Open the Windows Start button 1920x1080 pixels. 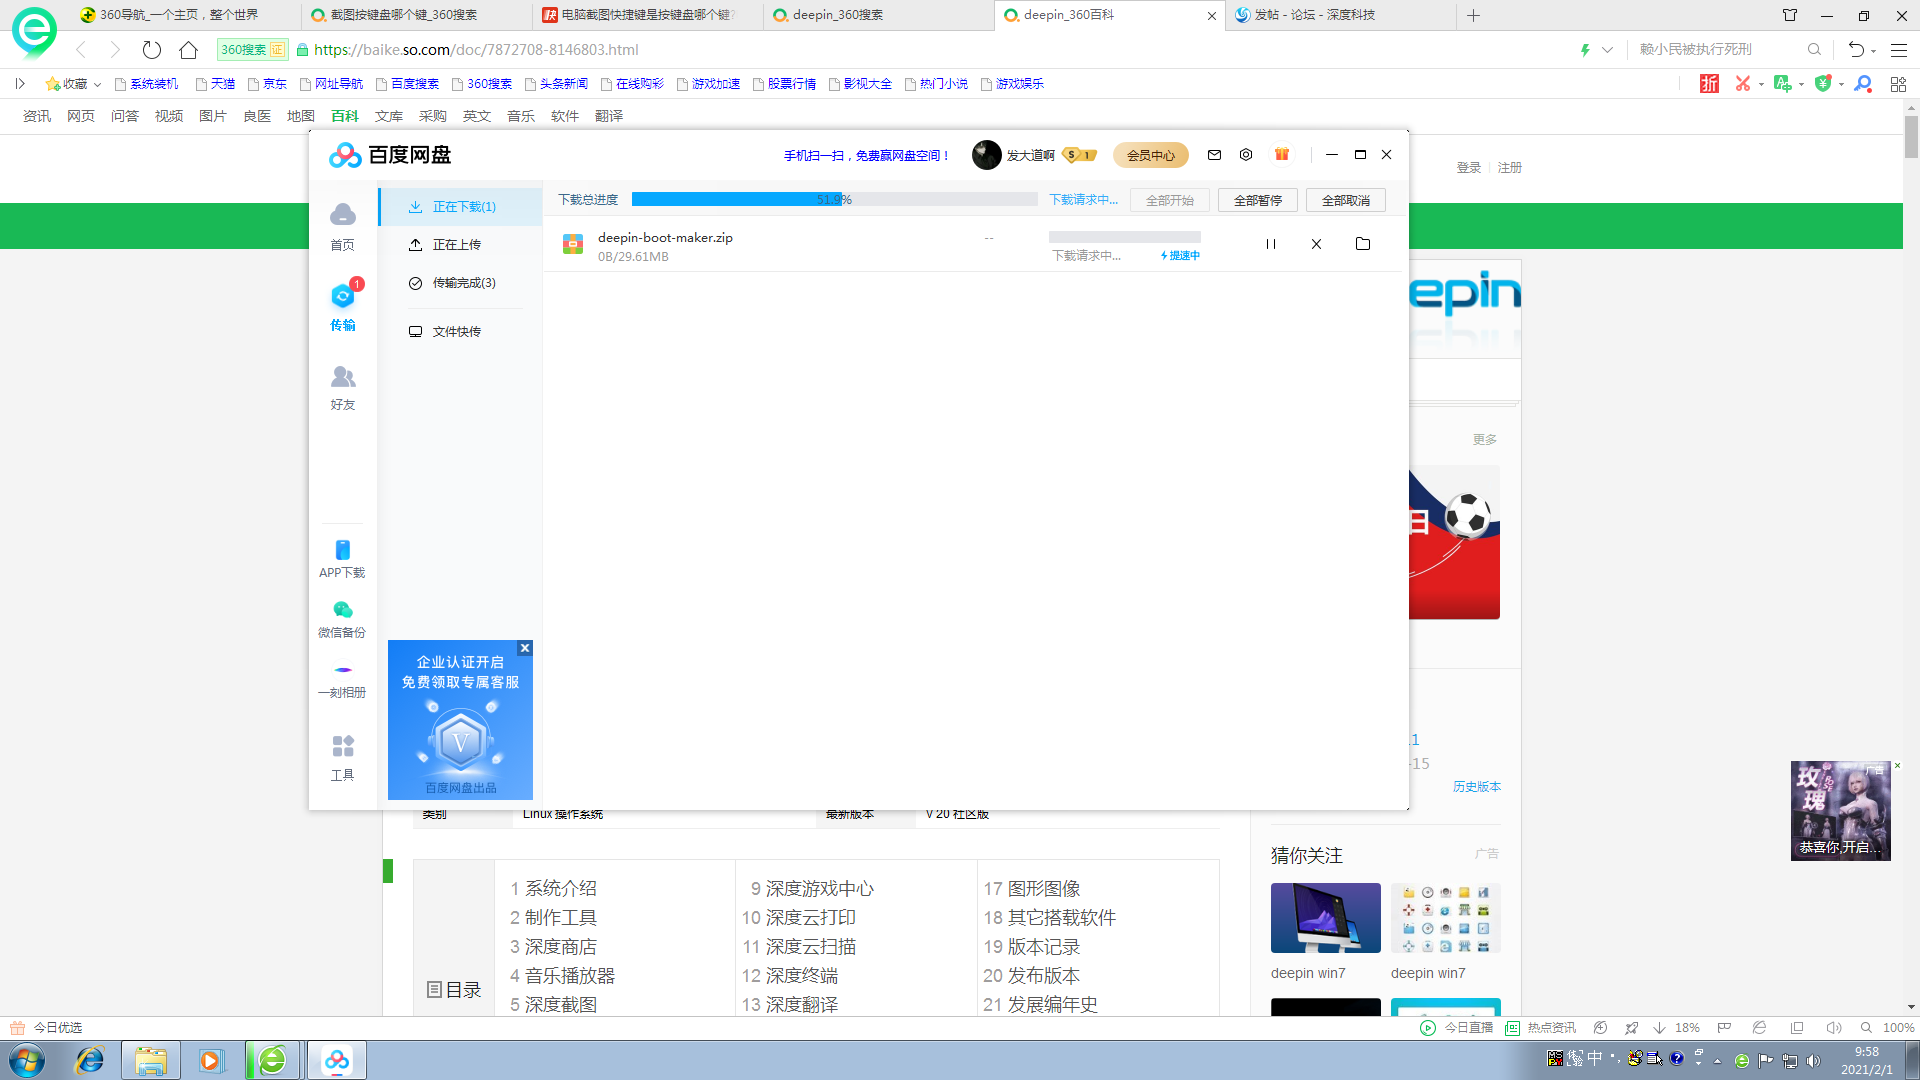27,1060
